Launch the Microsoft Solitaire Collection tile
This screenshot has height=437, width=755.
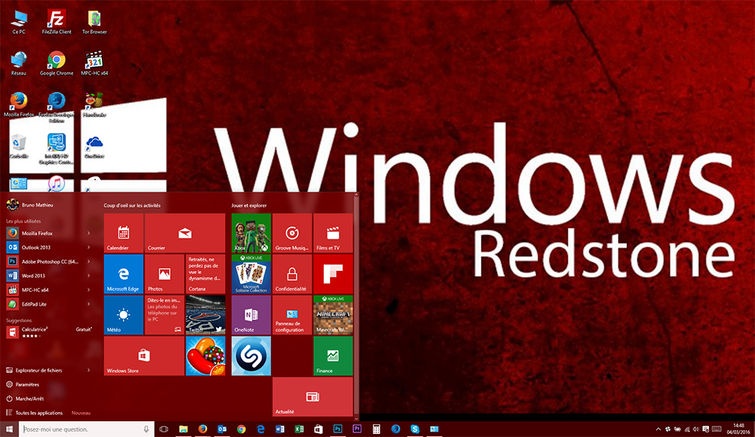251,274
